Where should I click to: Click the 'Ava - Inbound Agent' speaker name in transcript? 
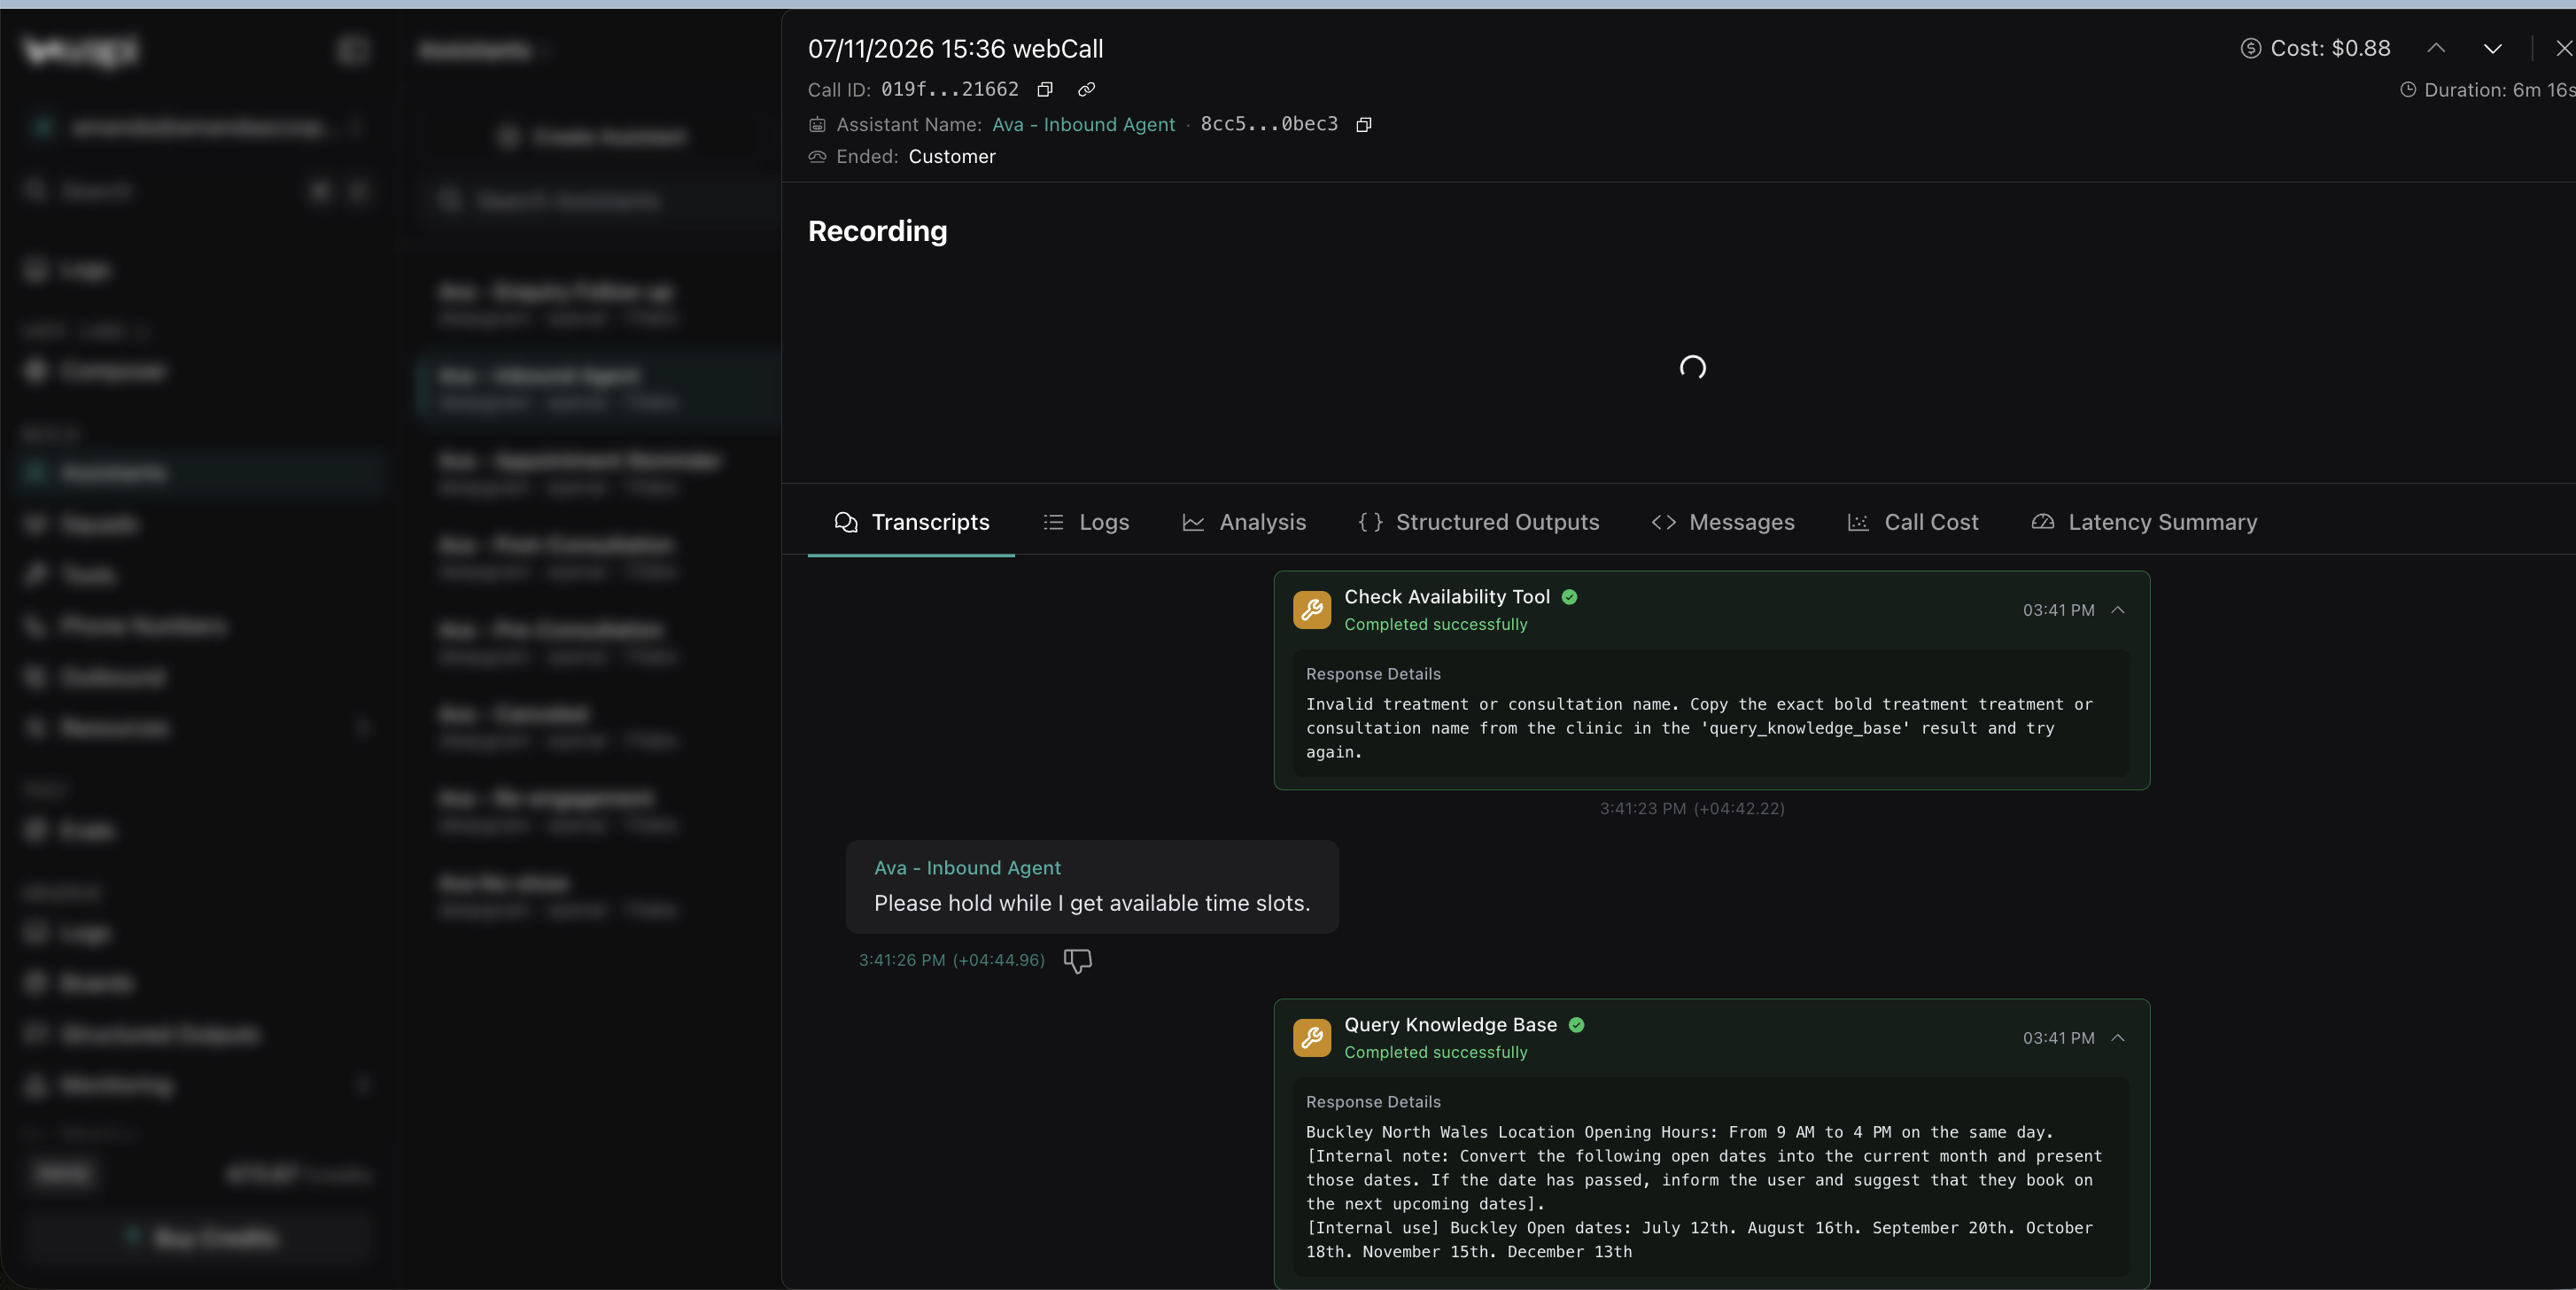click(x=967, y=868)
